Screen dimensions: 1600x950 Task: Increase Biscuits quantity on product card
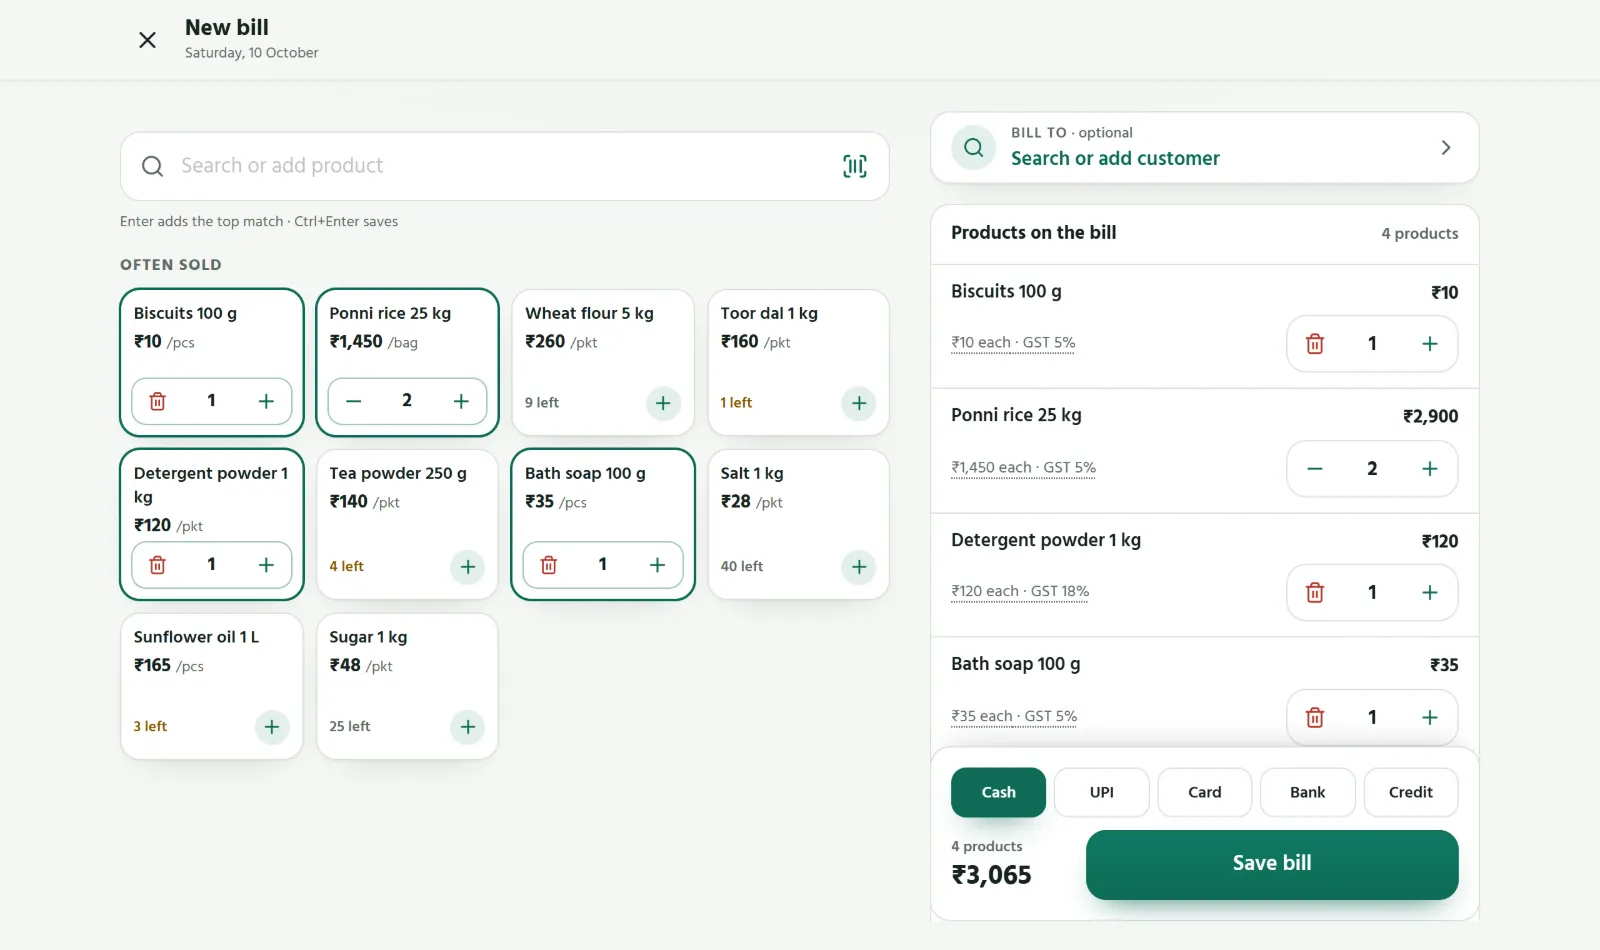point(266,401)
